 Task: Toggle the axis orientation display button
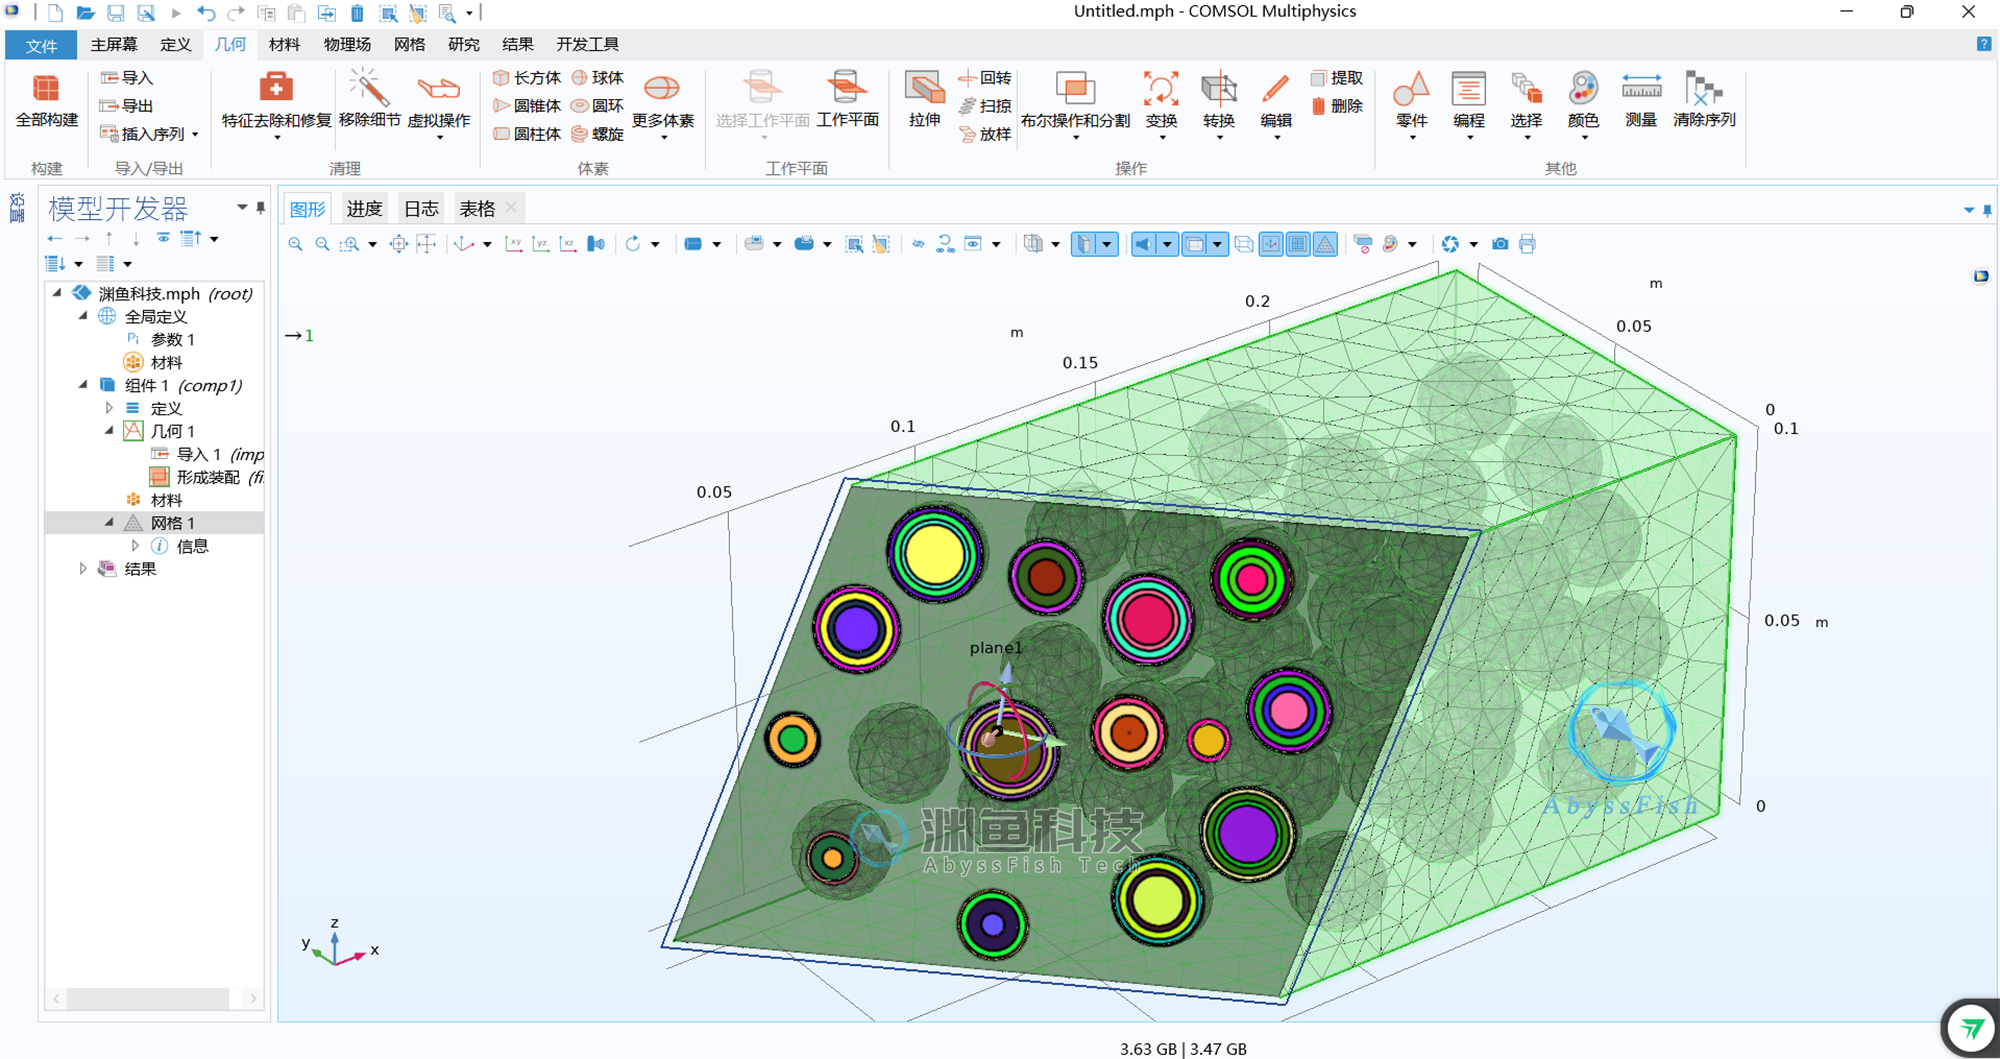tap(1271, 244)
